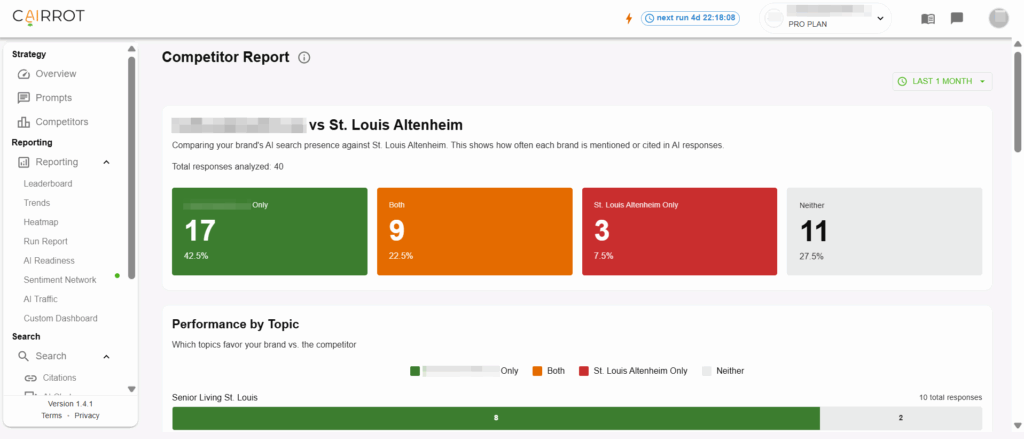Collapse the Search section chevron

[106, 357]
